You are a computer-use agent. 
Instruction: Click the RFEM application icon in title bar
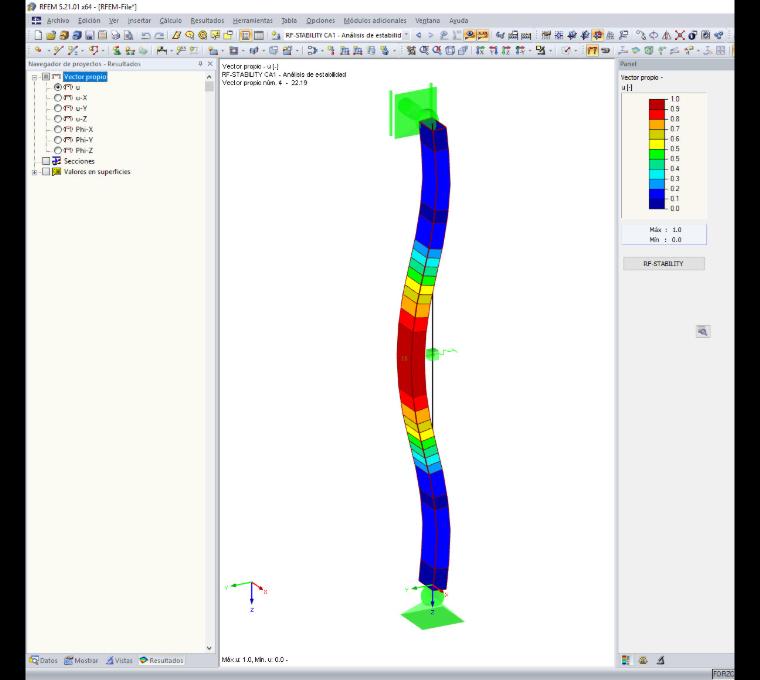click(32, 7)
